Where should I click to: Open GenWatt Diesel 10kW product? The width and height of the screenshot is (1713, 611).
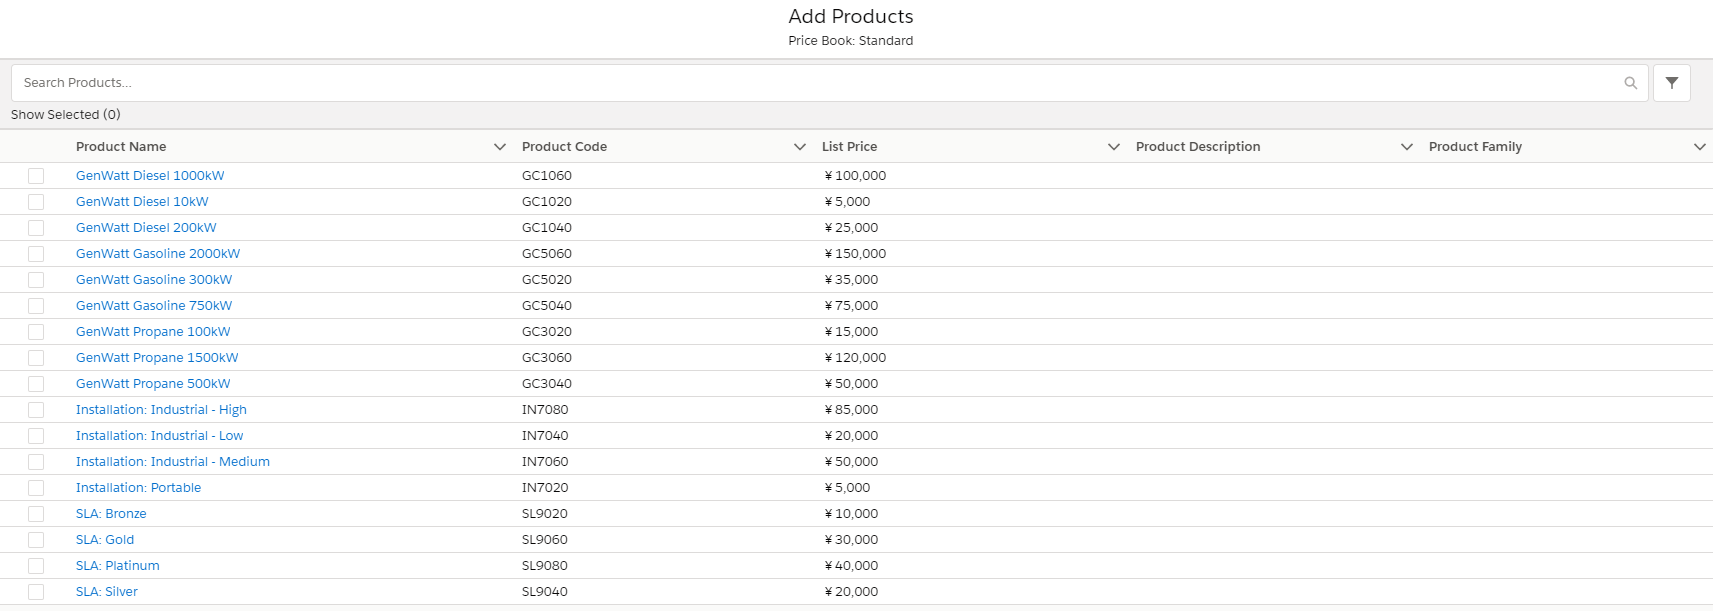(142, 202)
